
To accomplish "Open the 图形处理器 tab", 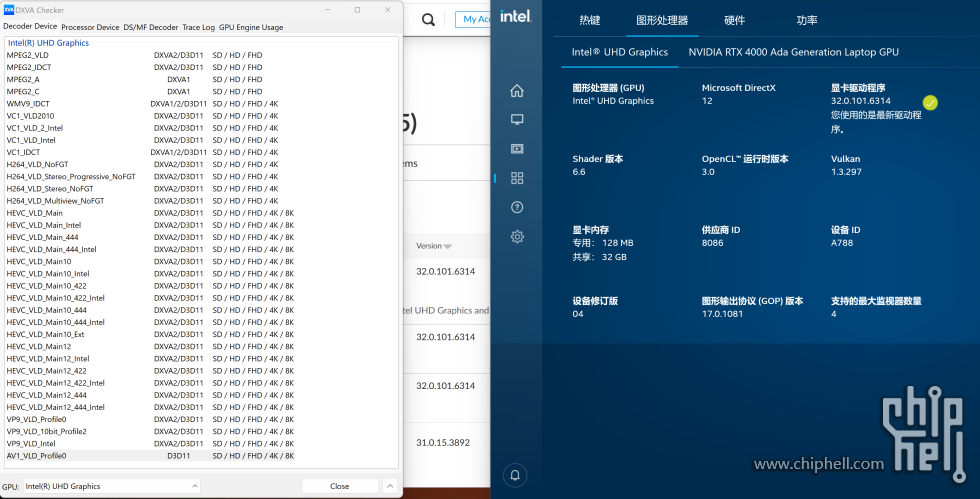I will 662,20.
